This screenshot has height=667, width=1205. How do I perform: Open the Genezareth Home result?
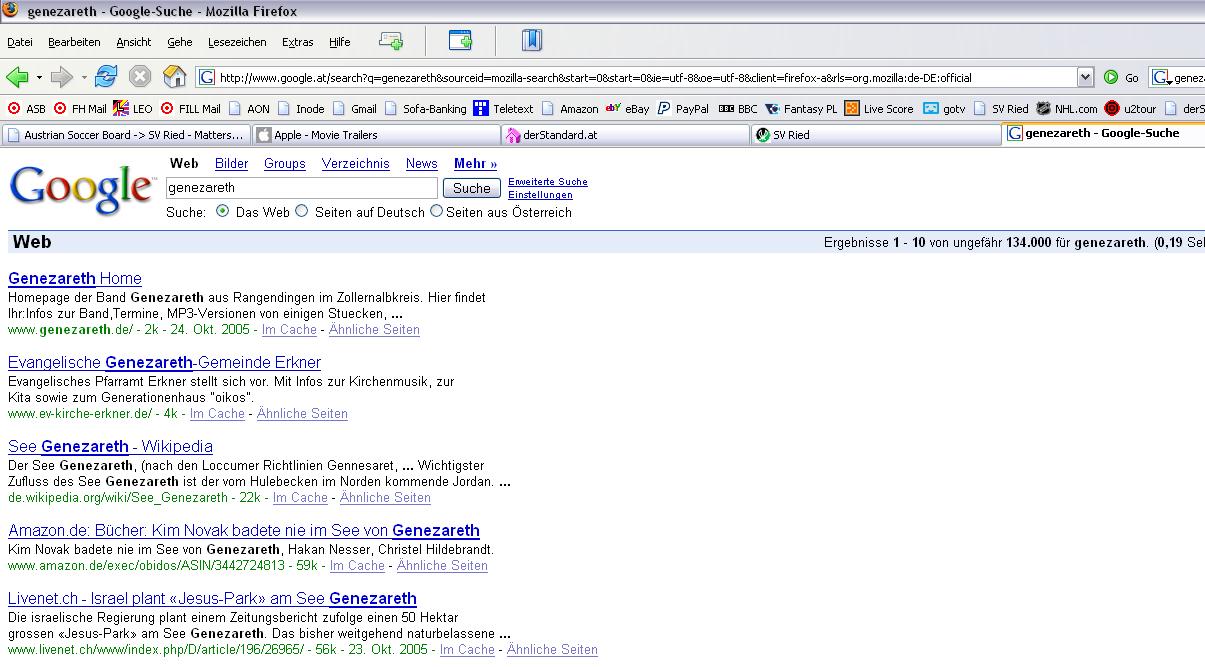[75, 279]
